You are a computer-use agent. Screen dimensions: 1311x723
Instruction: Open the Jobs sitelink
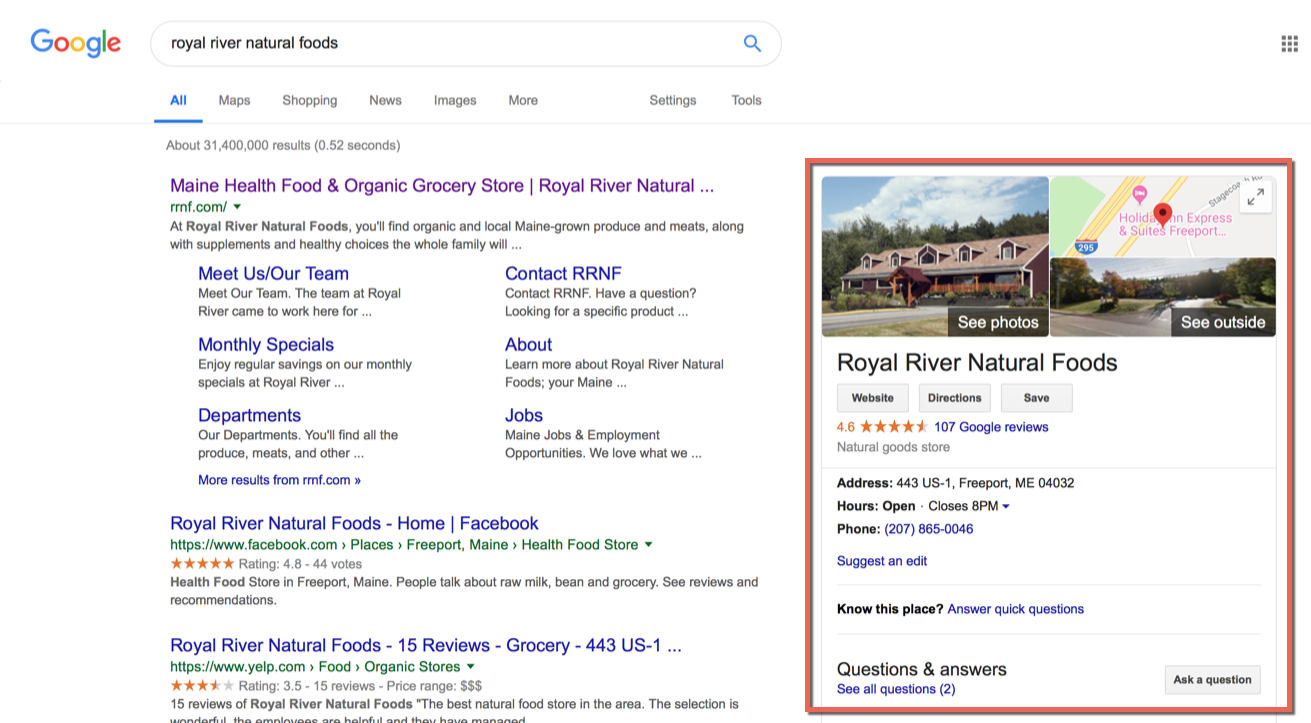pos(524,416)
